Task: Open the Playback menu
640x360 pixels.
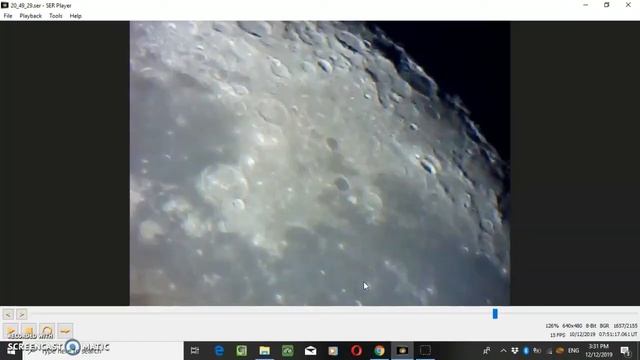Action: (x=31, y=16)
